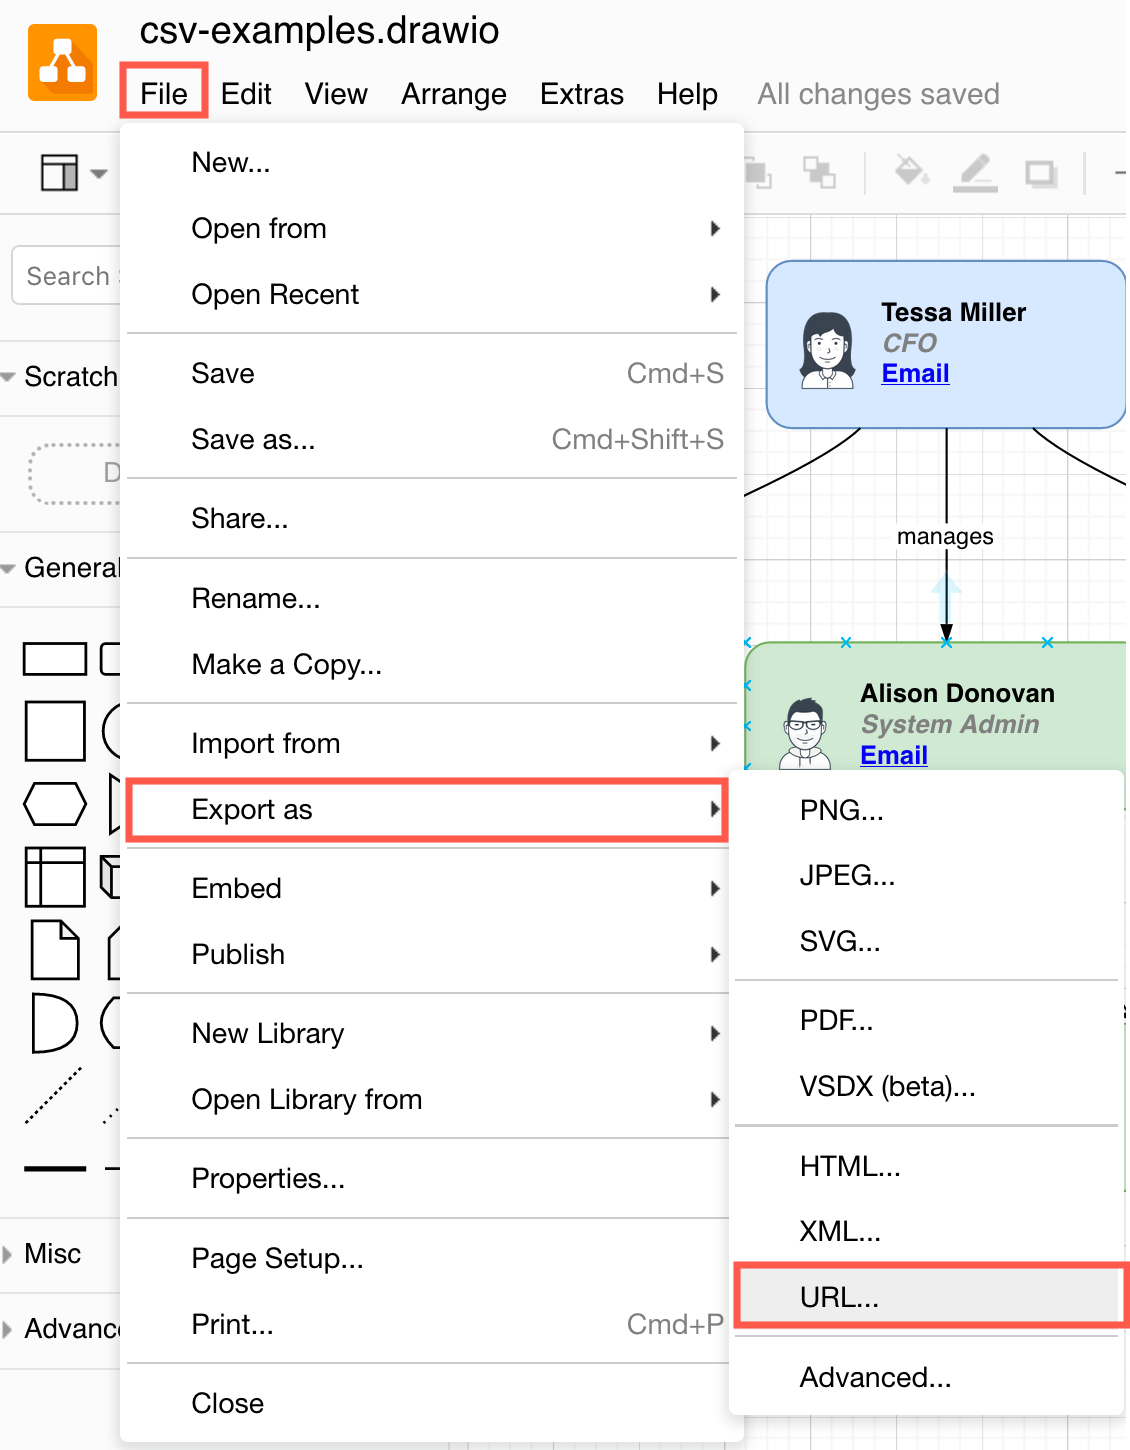The image size is (1130, 1450).
Task: Open the Fill Color bucket tool
Action: (911, 172)
